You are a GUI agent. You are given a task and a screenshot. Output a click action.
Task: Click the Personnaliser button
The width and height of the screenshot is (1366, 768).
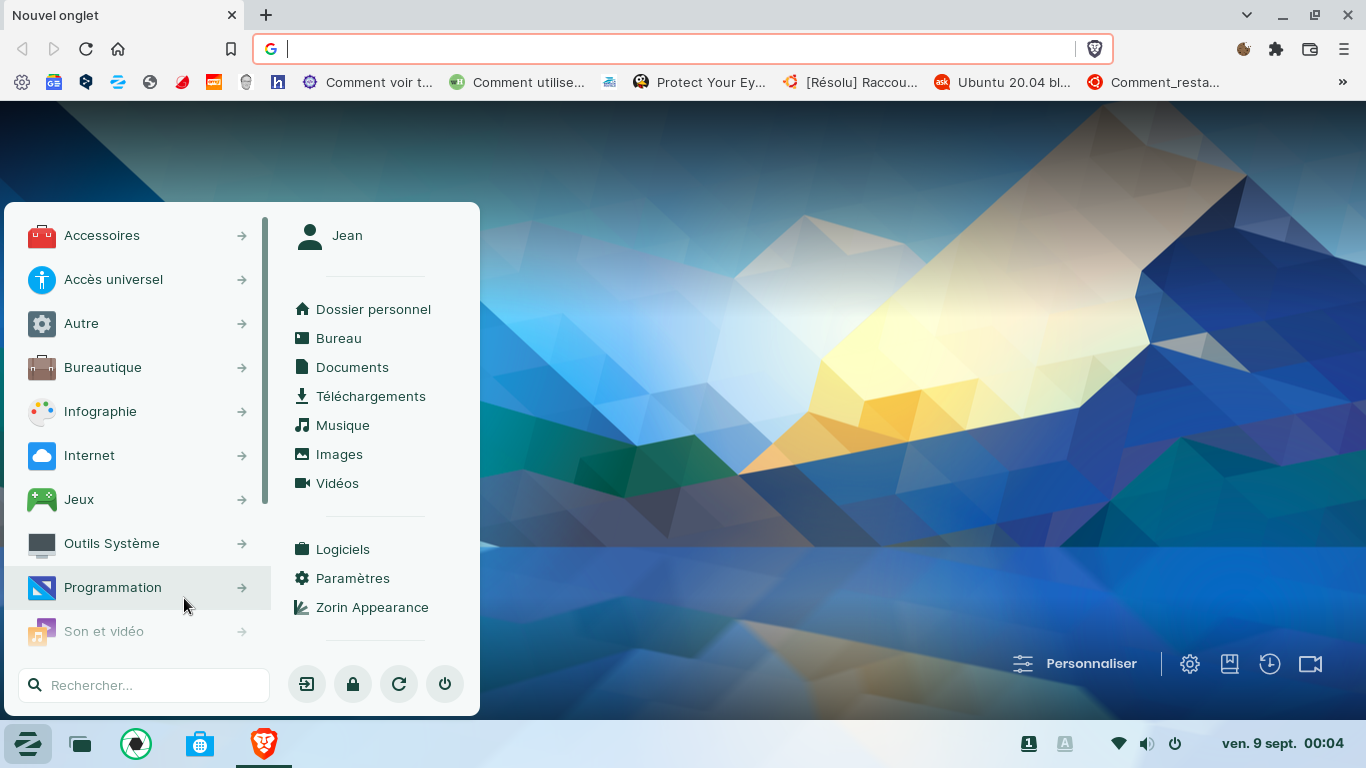pos(1075,664)
